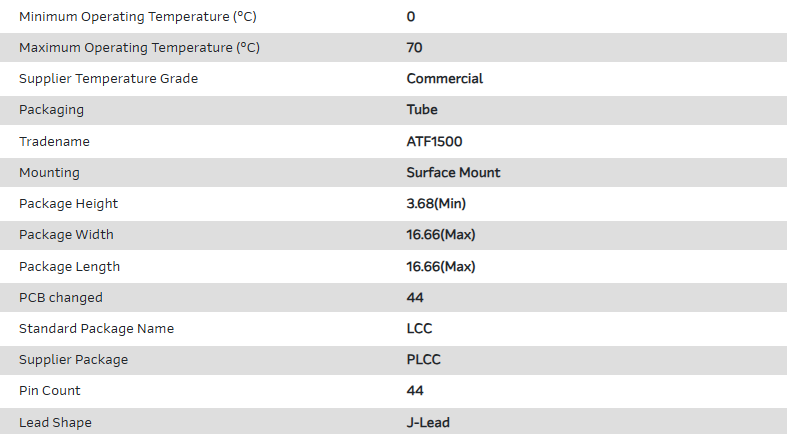Click the Mounting row label
Viewport: 787px width, 434px height.
tap(49, 173)
